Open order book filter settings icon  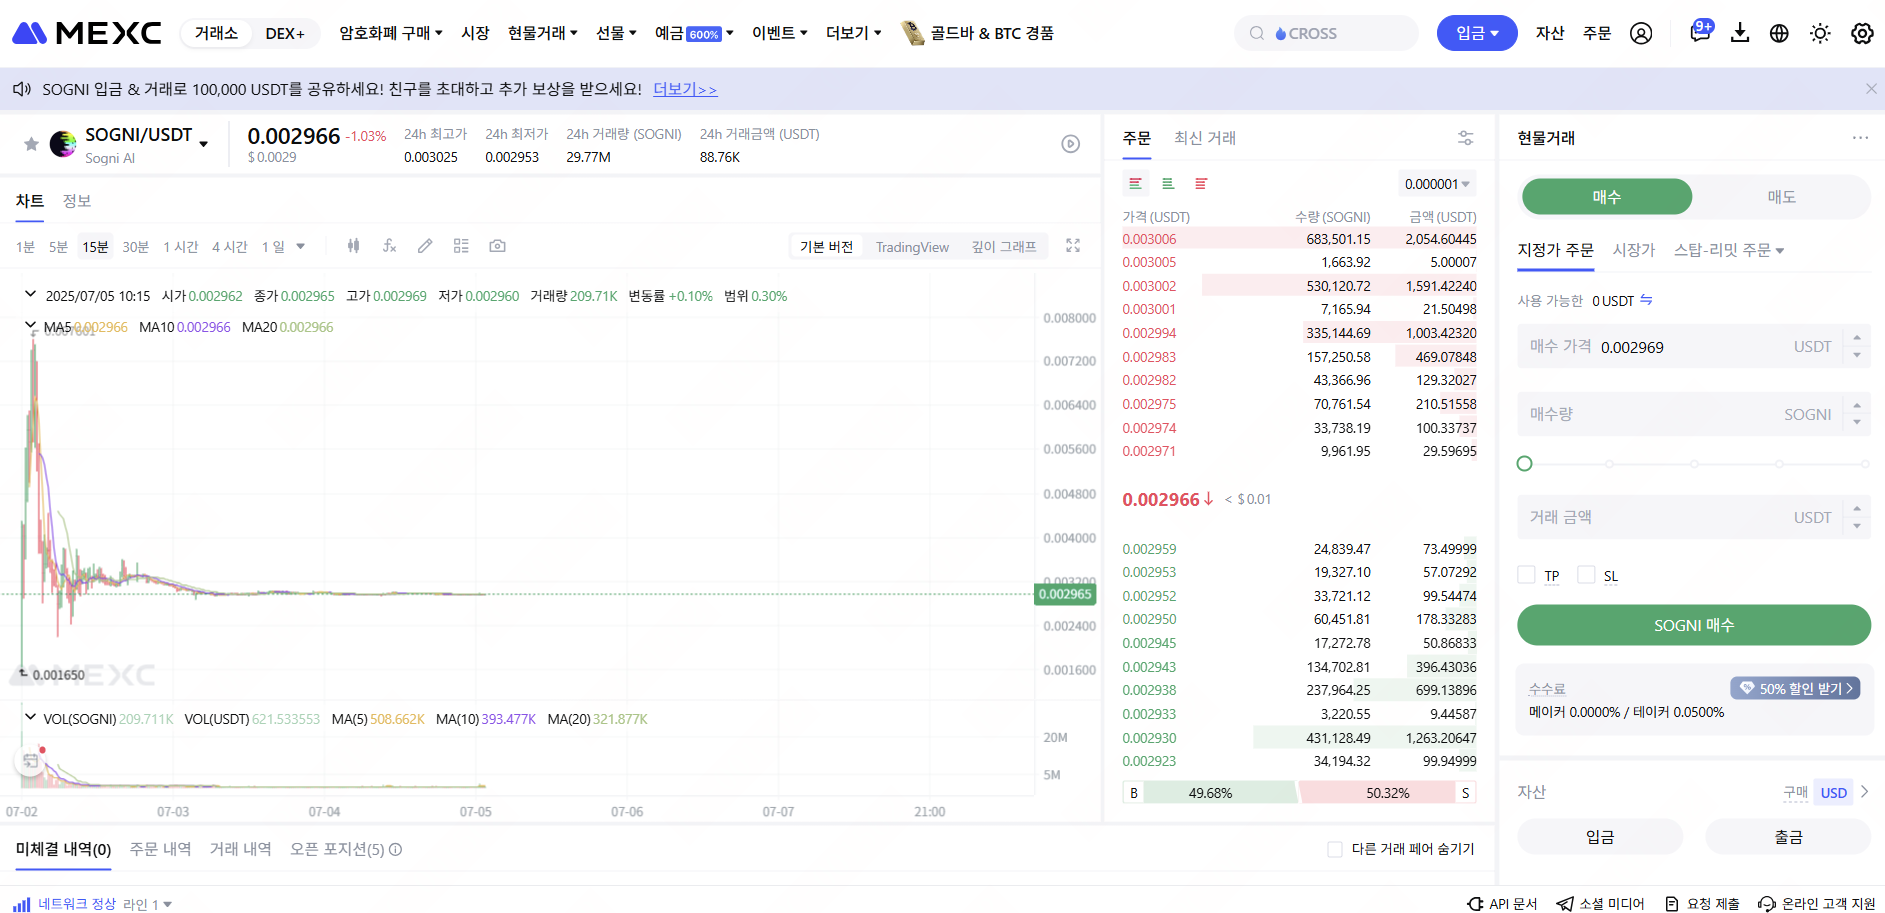pos(1466,138)
